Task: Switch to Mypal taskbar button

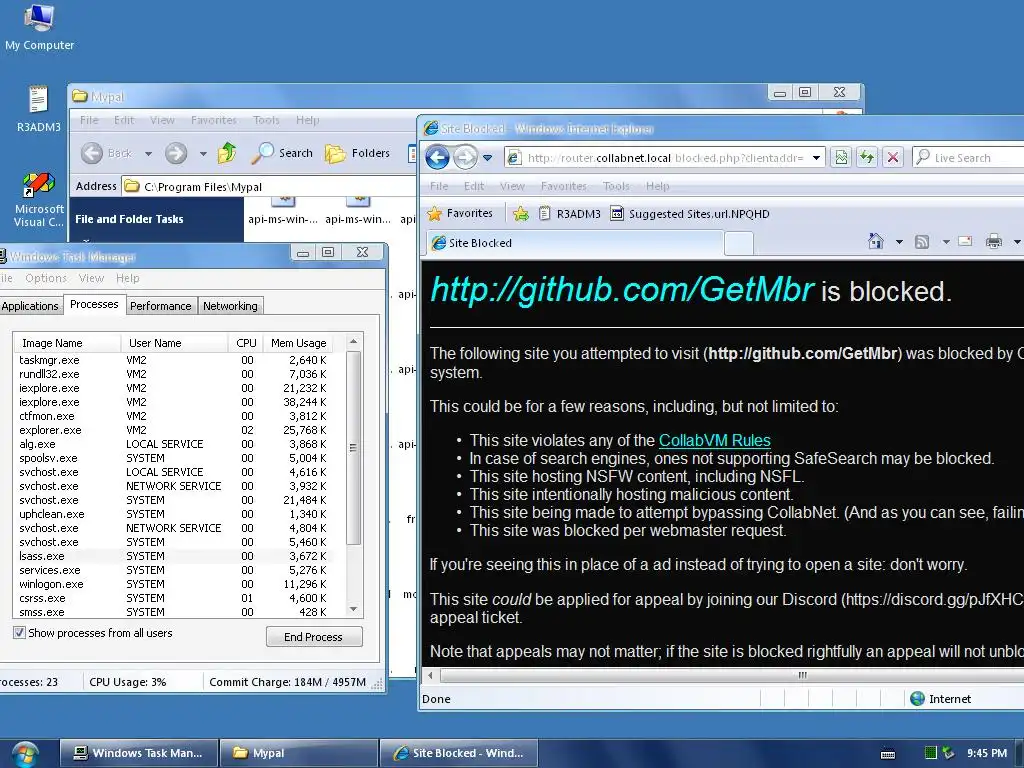Action: click(299, 753)
